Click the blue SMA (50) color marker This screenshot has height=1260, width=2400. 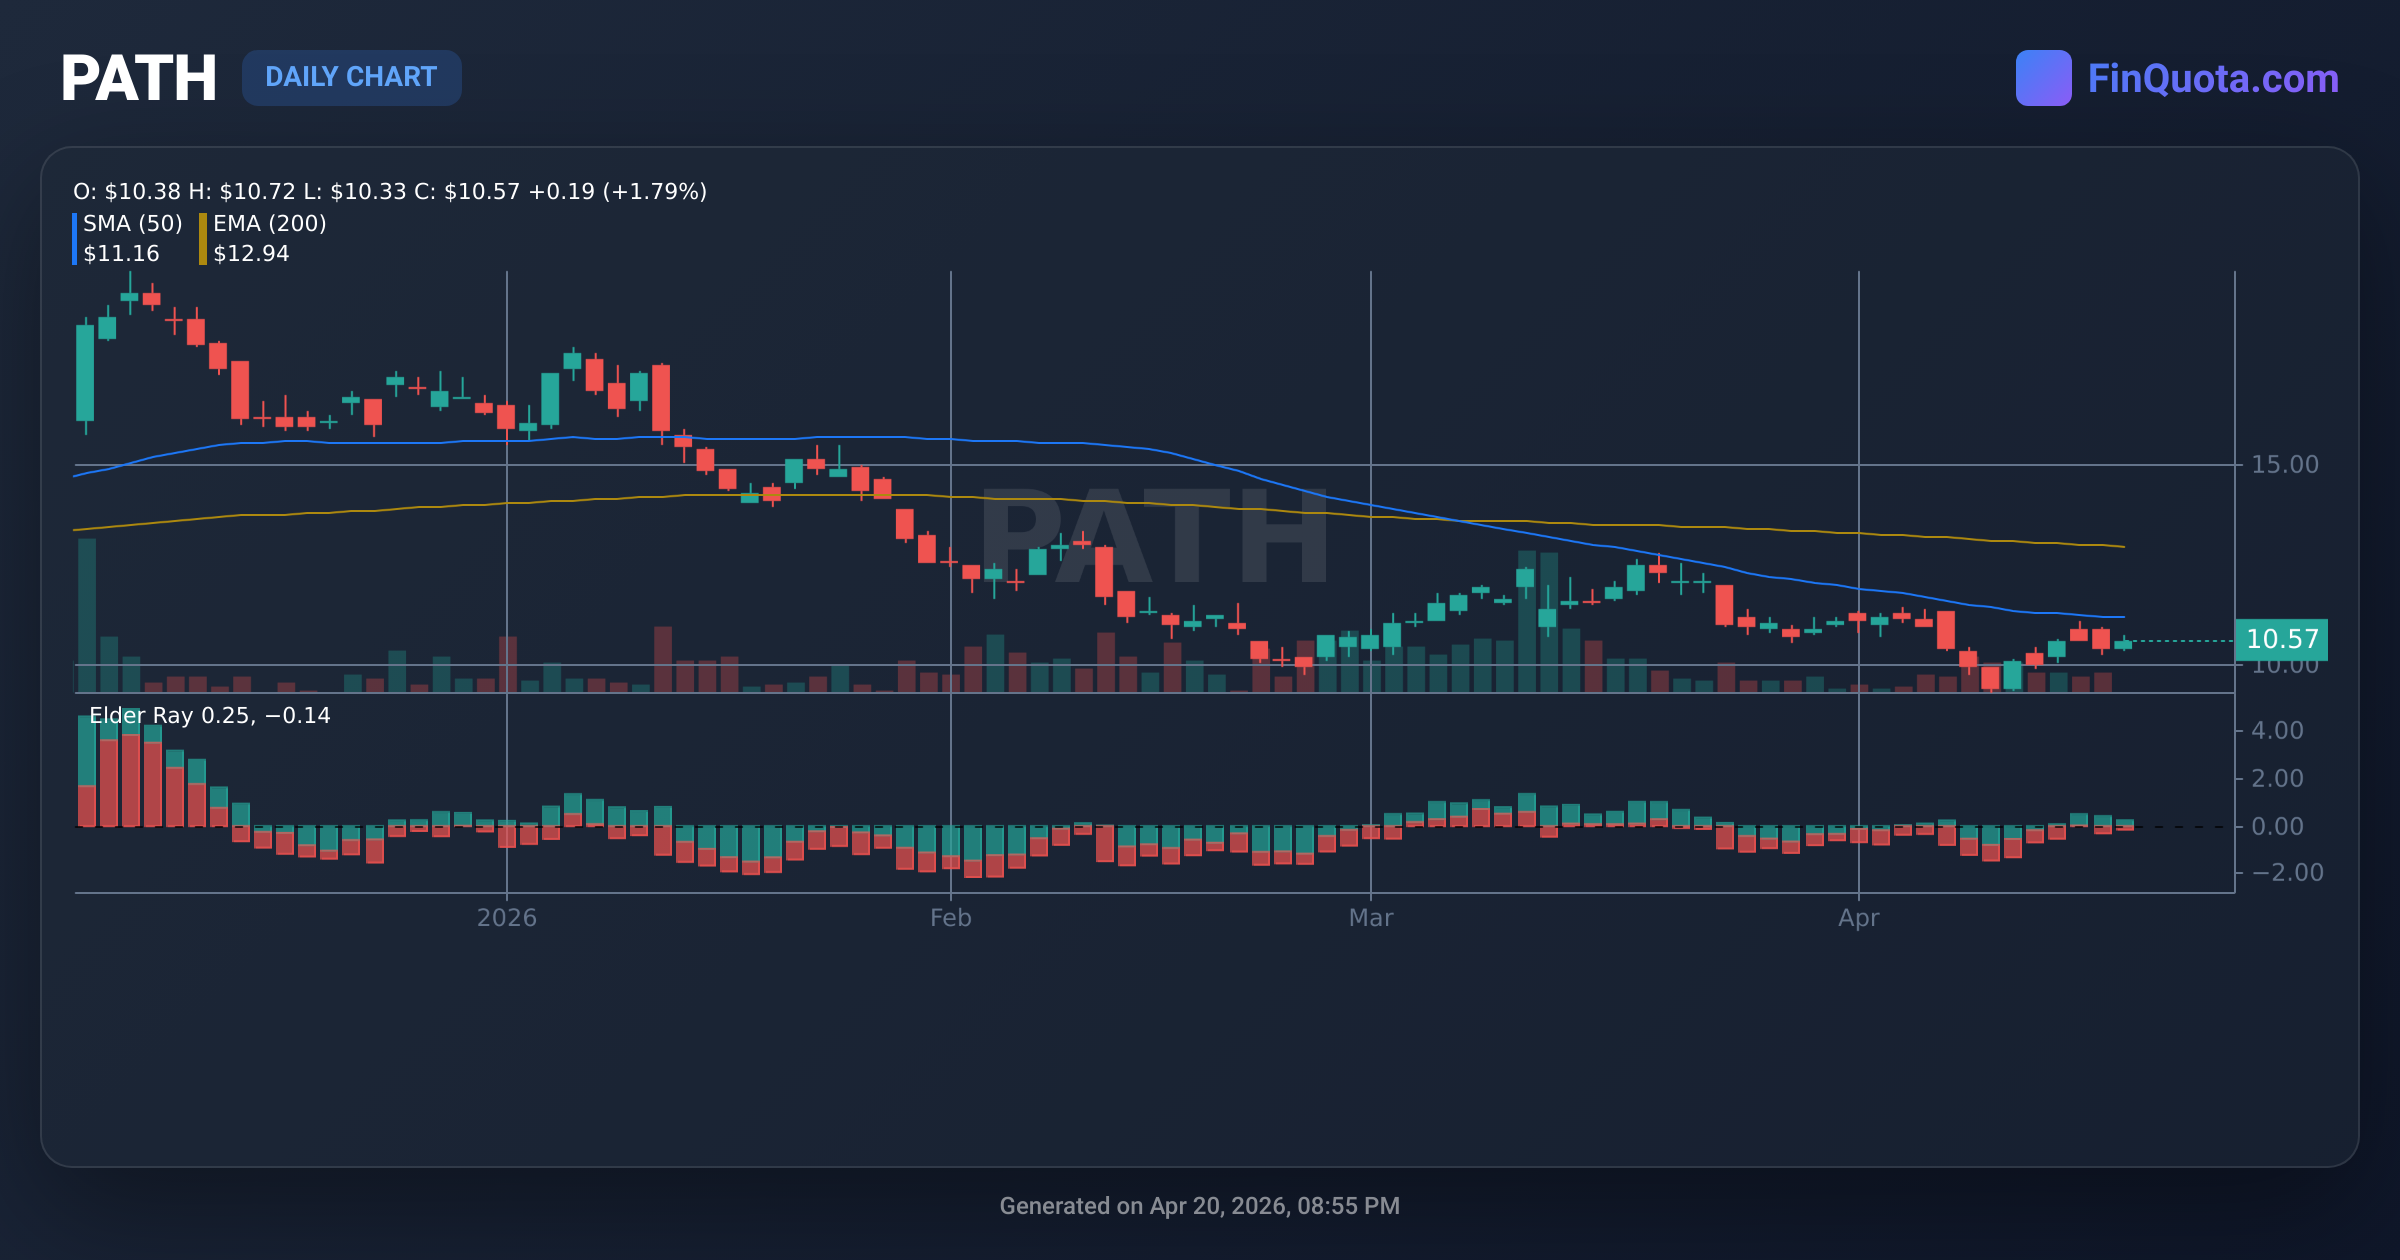[x=75, y=239]
